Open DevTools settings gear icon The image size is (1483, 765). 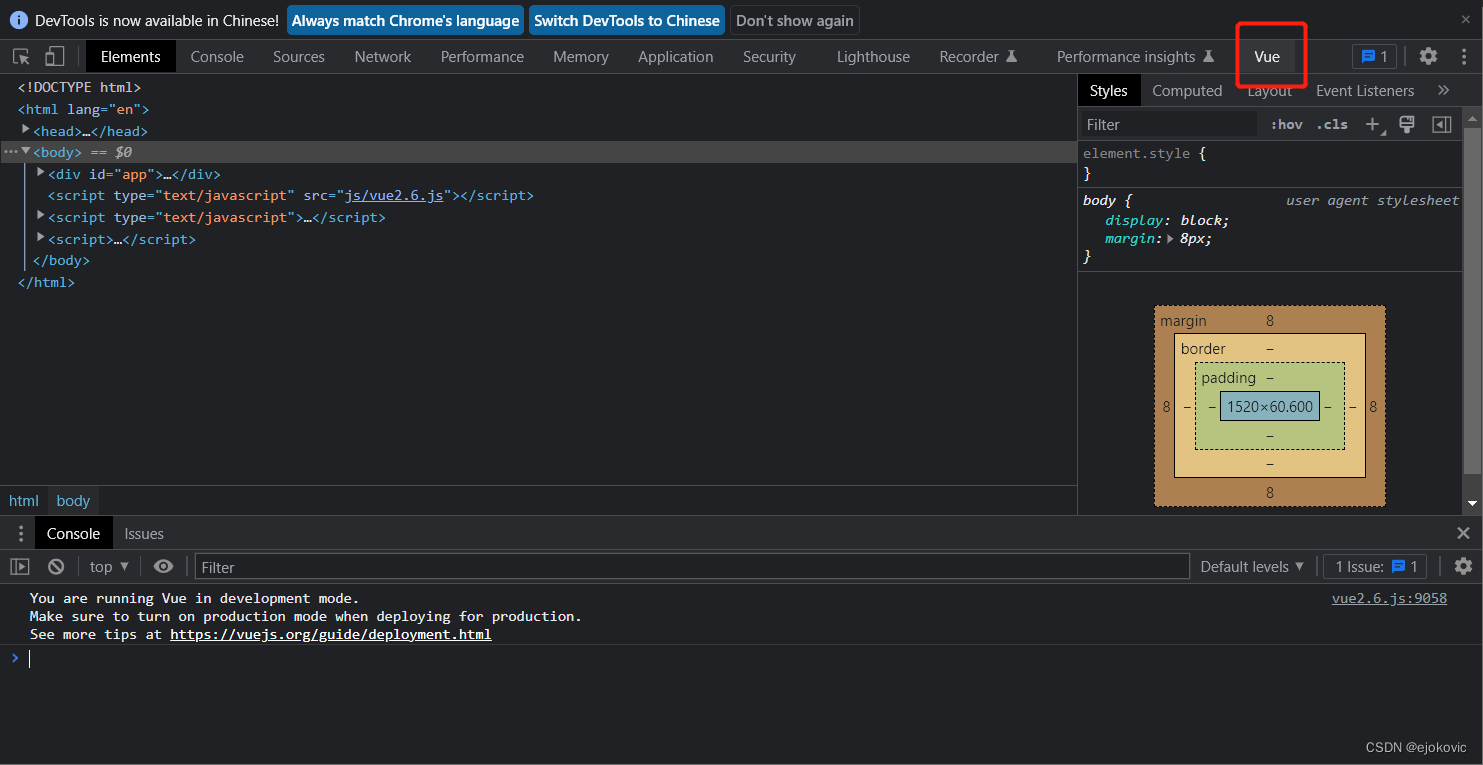pyautogui.click(x=1429, y=57)
